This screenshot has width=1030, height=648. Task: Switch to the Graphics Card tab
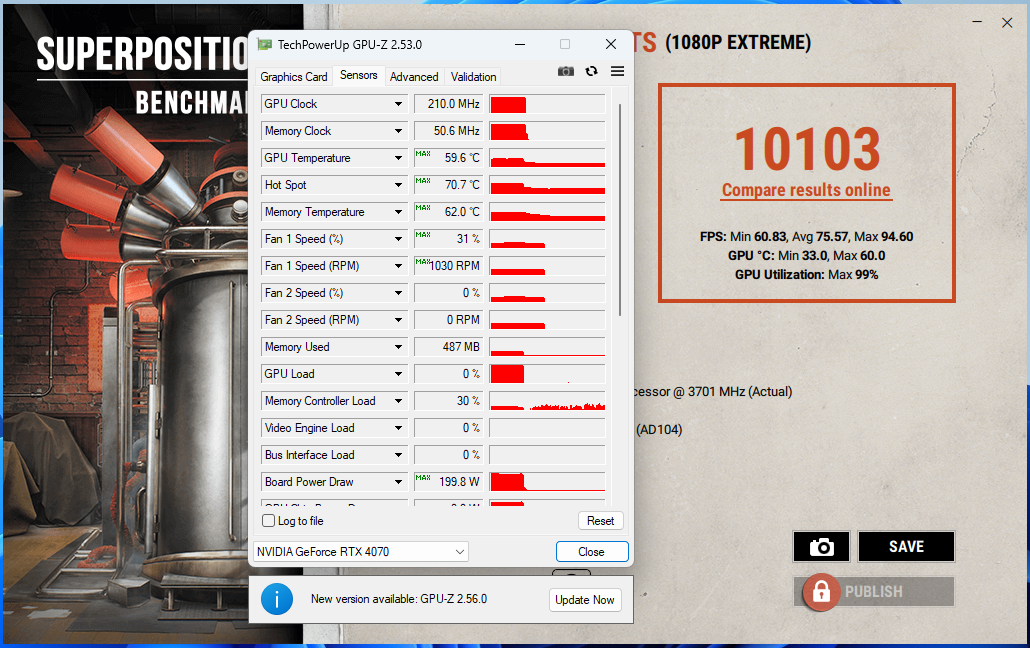tap(294, 77)
